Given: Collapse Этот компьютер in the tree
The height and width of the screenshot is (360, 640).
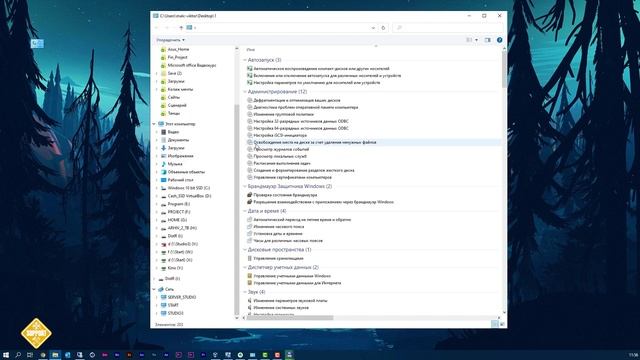Looking at the screenshot, I should tap(154, 124).
